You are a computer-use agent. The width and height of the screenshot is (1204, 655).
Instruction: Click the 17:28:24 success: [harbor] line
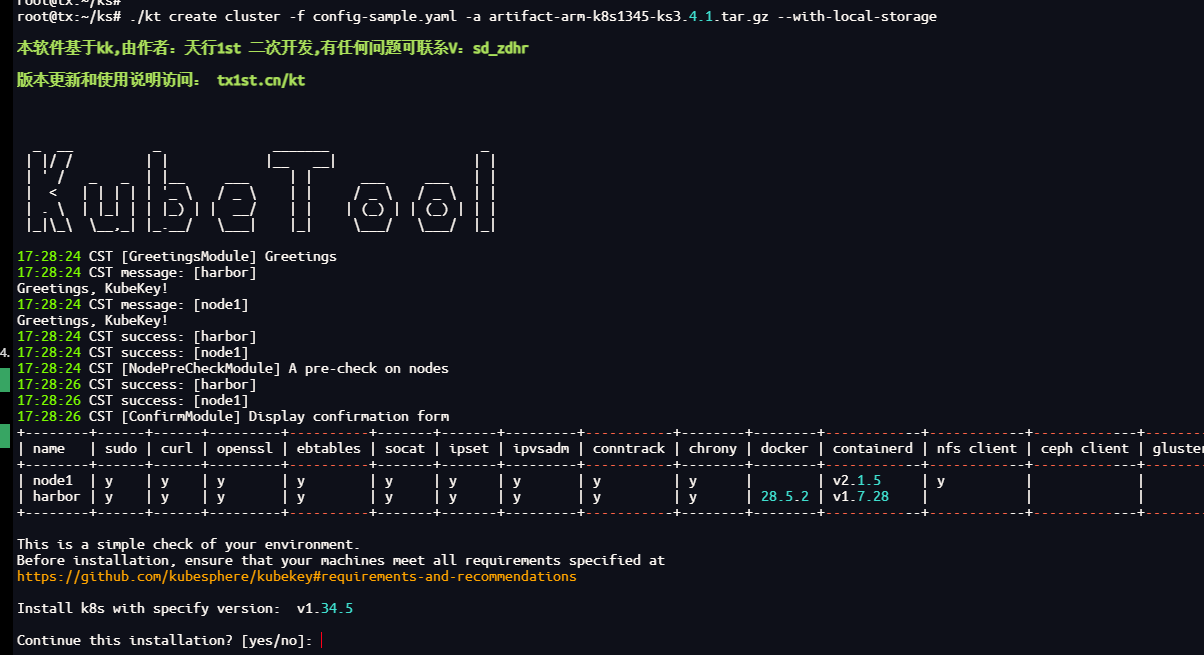pyautogui.click(x=137, y=336)
